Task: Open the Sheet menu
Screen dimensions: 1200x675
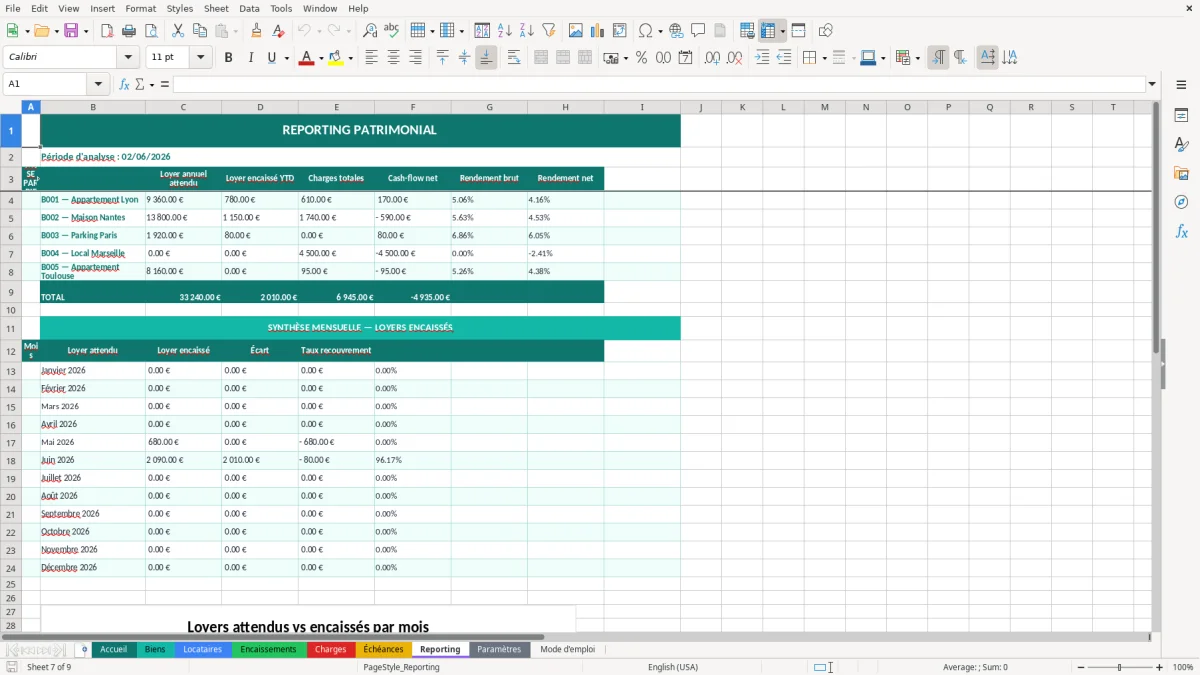Action: click(216, 8)
